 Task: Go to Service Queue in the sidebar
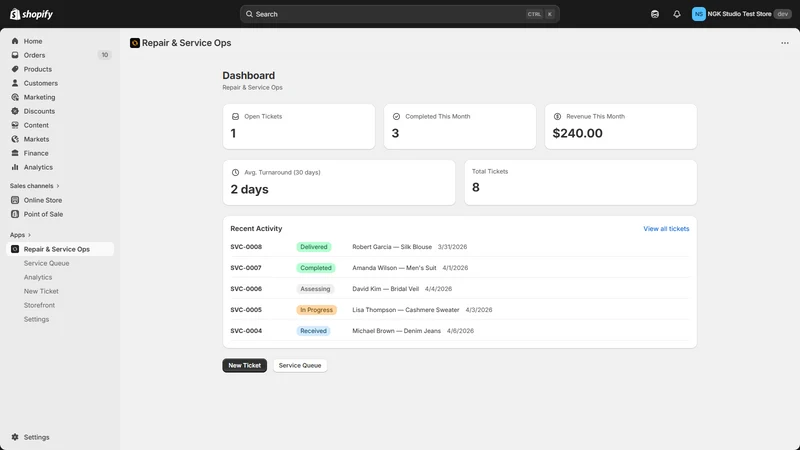tap(46, 263)
